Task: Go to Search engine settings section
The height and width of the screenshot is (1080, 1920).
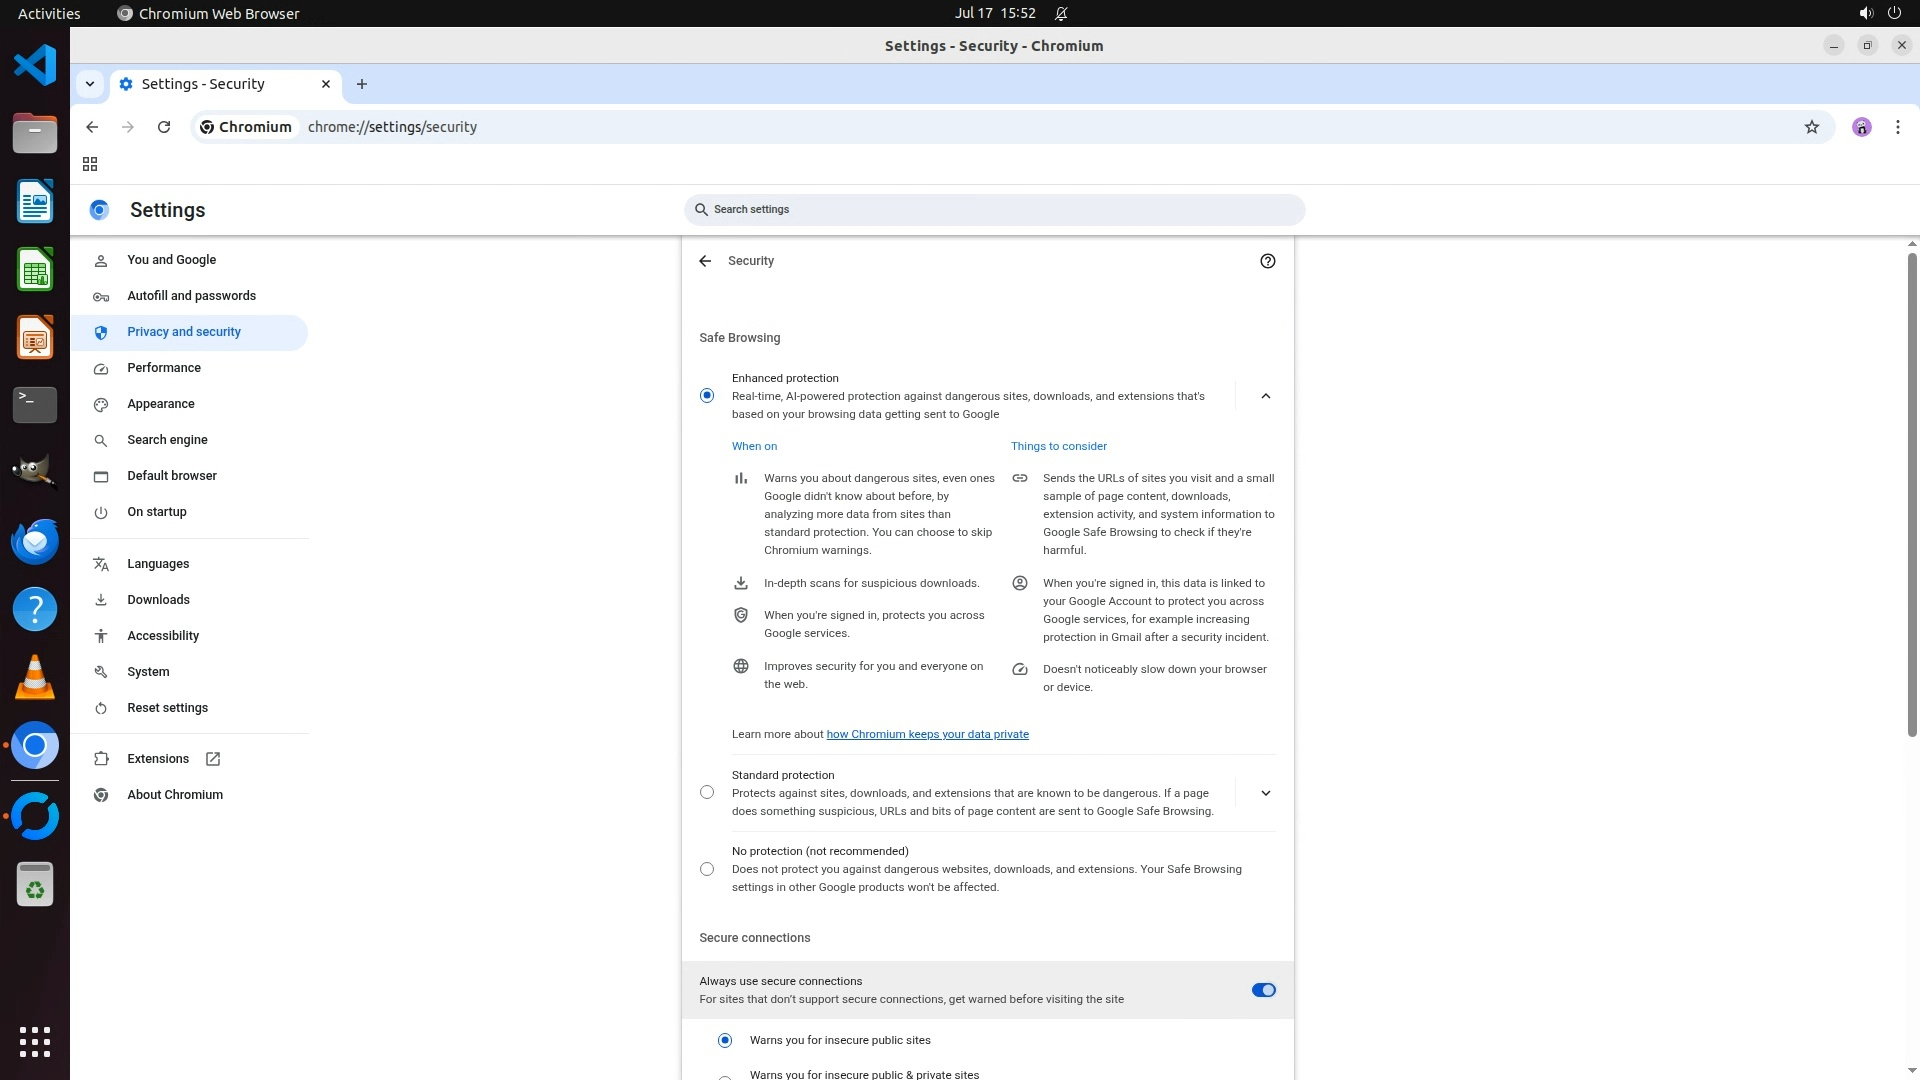Action: pyautogui.click(x=167, y=440)
